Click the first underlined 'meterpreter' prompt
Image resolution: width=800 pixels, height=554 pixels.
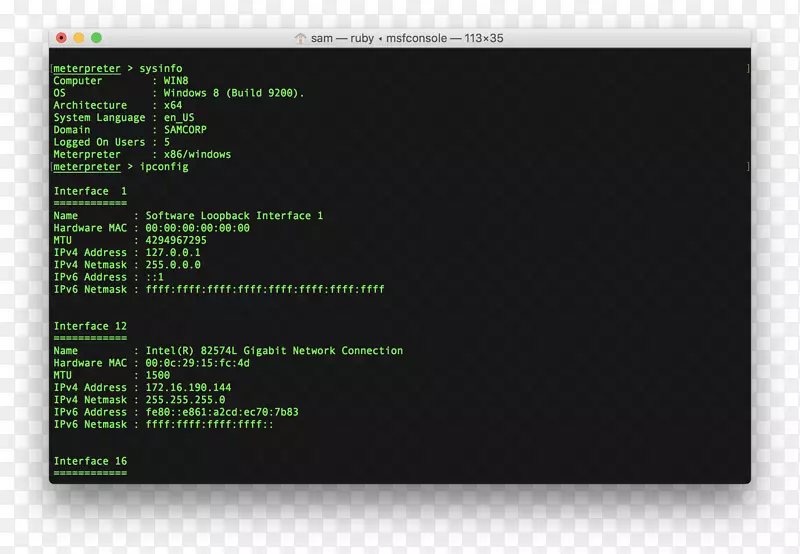(x=87, y=68)
